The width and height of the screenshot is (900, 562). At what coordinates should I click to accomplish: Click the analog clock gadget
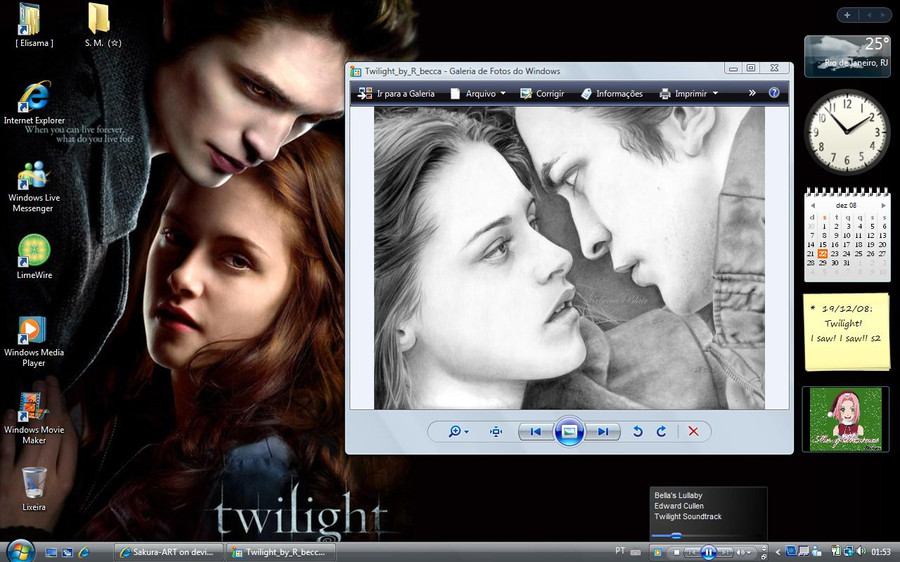click(x=847, y=132)
